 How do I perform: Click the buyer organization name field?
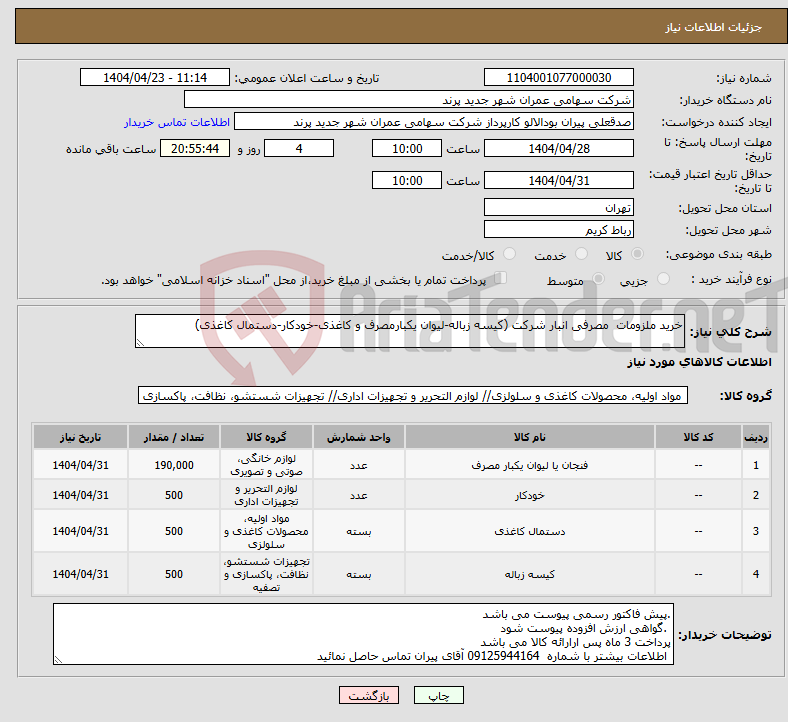point(409,99)
